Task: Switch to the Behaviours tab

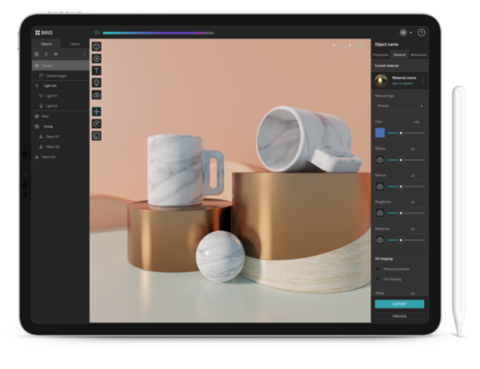Action: (x=419, y=55)
